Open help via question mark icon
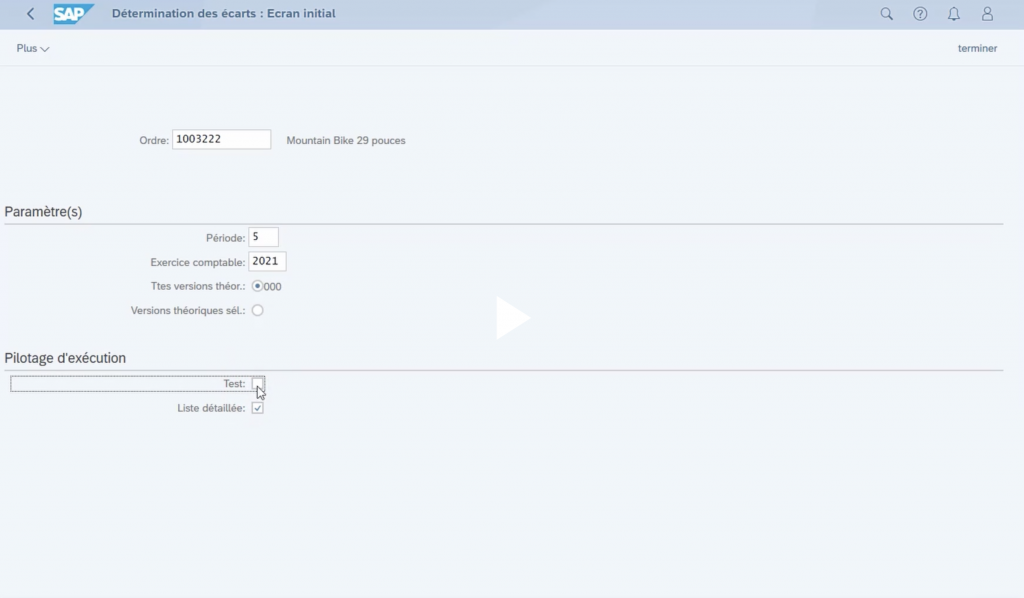This screenshot has height=598, width=1024. [920, 14]
